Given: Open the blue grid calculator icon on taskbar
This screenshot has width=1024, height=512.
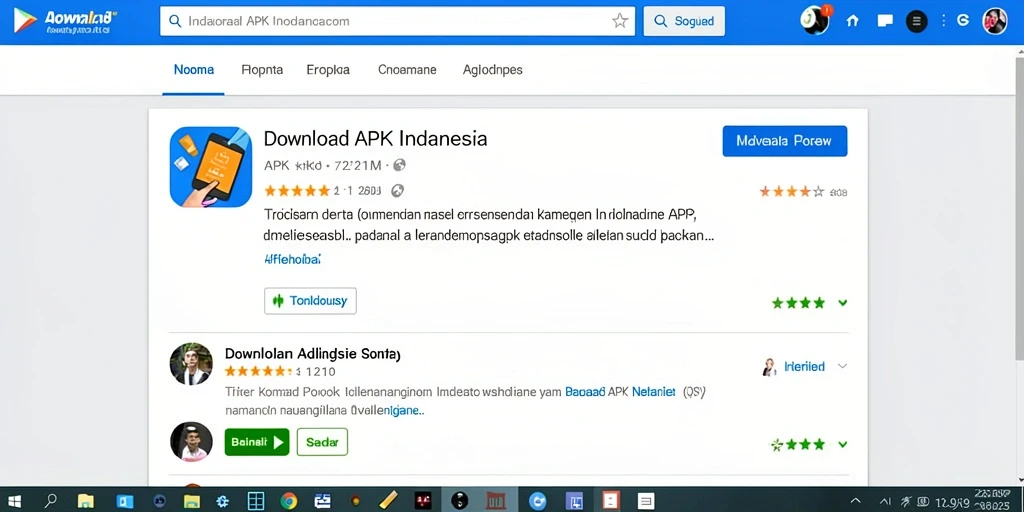Looking at the screenshot, I should (255, 501).
